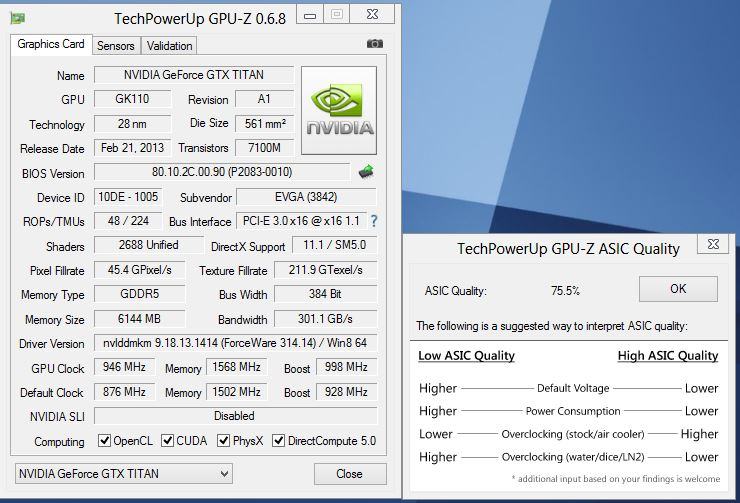The image size is (740, 503).
Task: Click the Close button in GPU-Z
Action: point(350,473)
